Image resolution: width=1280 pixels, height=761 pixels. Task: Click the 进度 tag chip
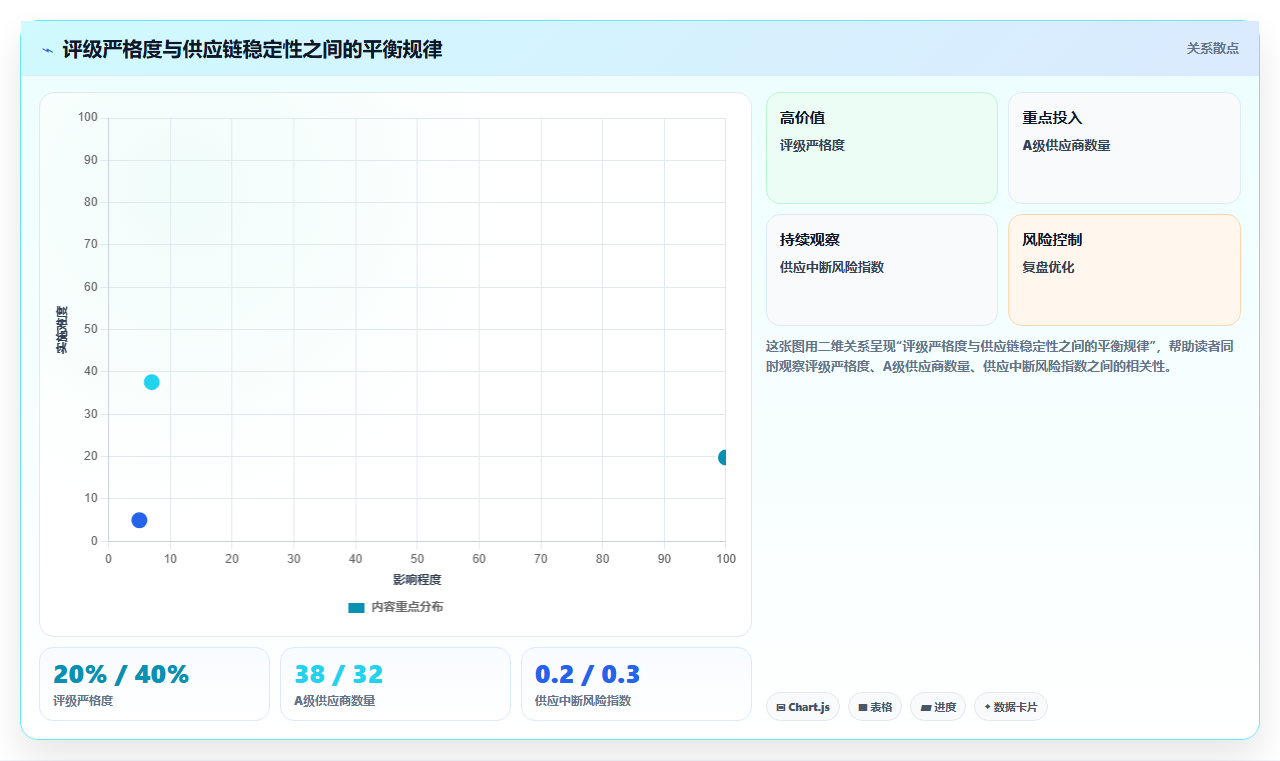coord(938,707)
